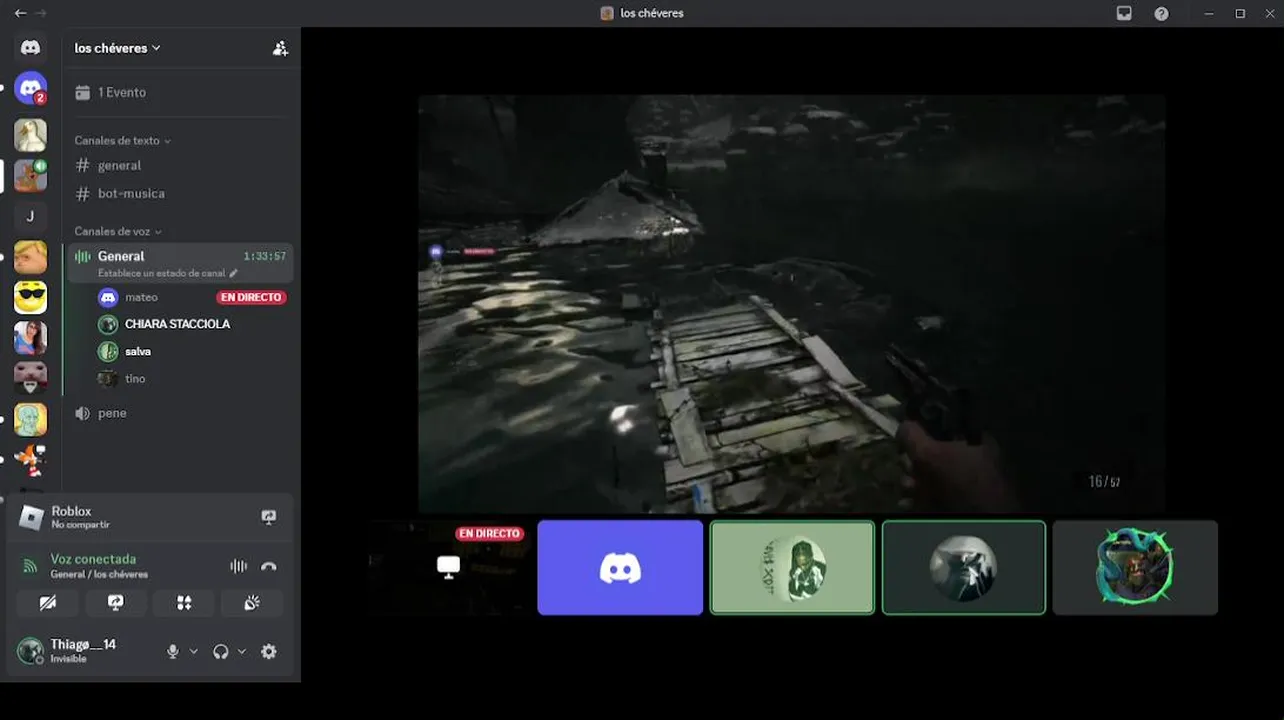Open the Squidward avatar server
Image resolution: width=1284 pixels, height=720 pixels.
pyautogui.click(x=30, y=419)
